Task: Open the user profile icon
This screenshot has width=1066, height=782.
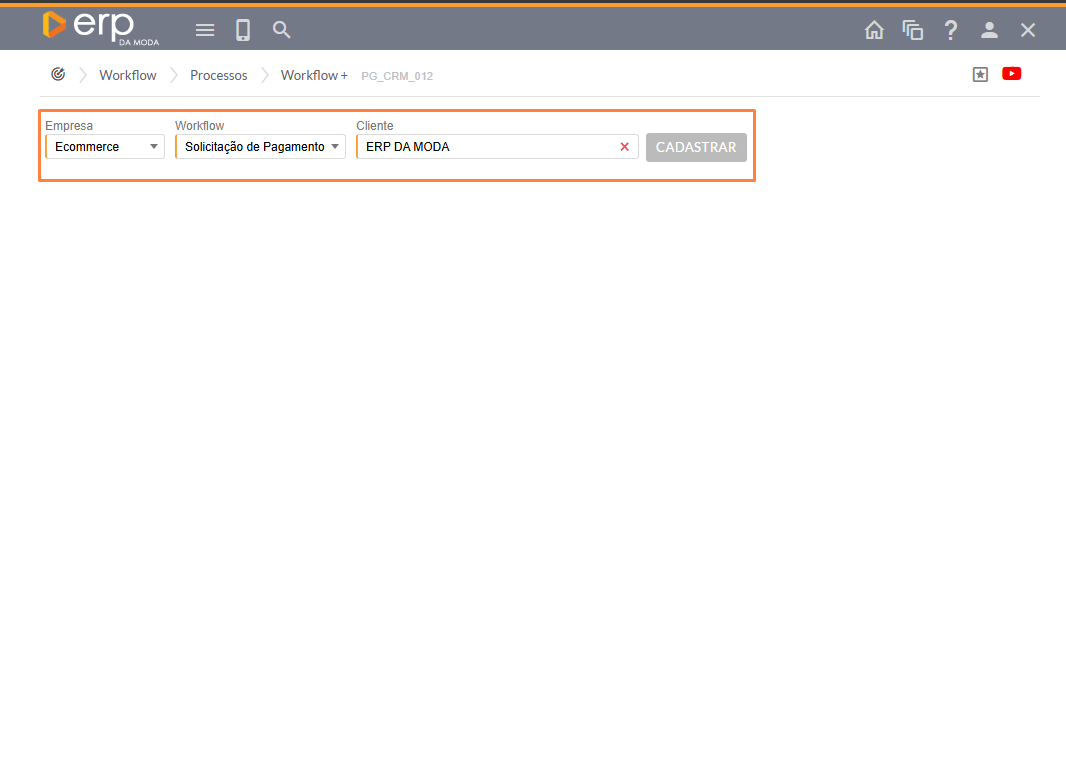Action: [989, 30]
